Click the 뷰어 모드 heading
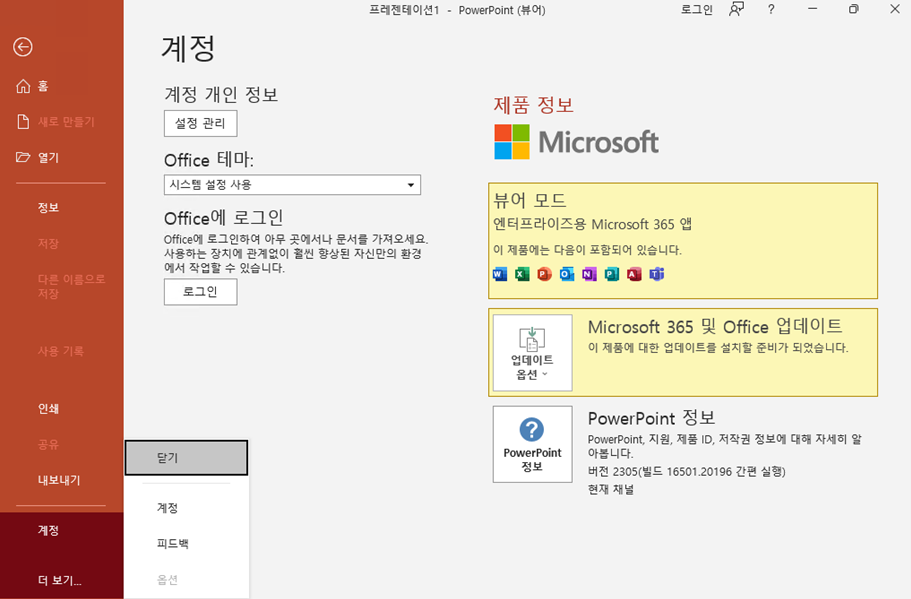Viewport: 911px width, 599px height. pos(530,200)
